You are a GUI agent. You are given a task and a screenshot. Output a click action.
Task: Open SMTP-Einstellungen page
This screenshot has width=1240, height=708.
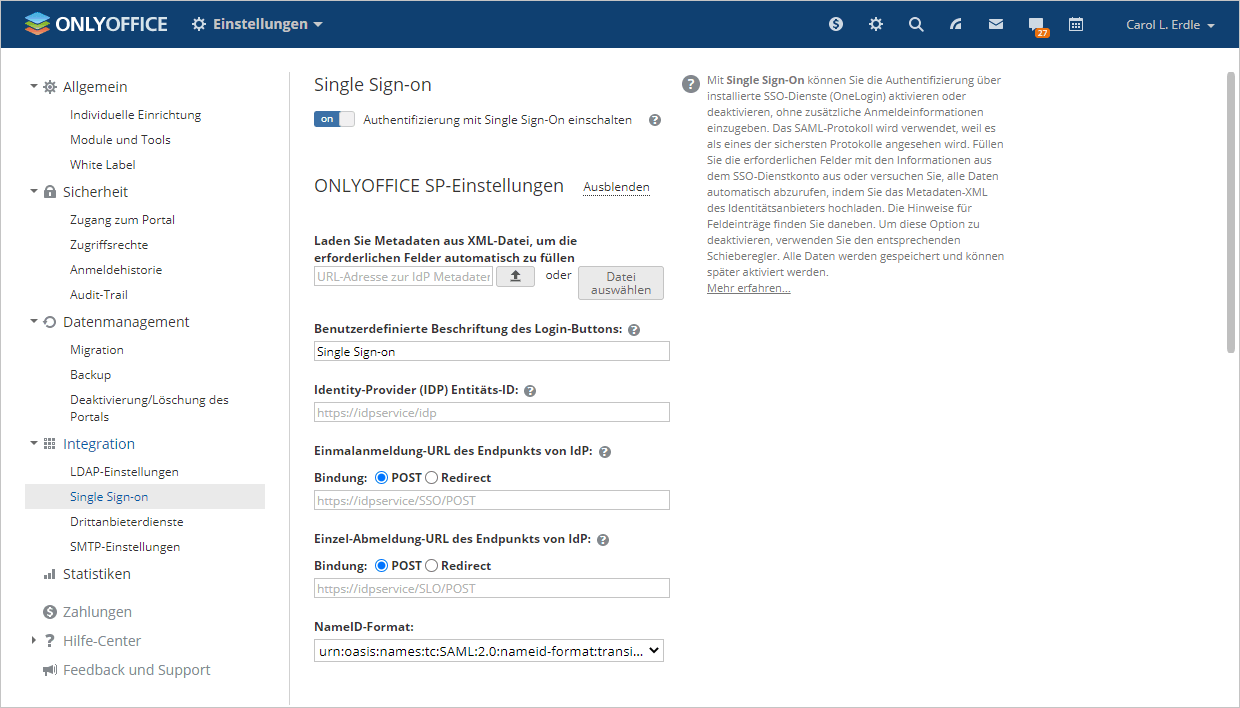[x=125, y=547]
